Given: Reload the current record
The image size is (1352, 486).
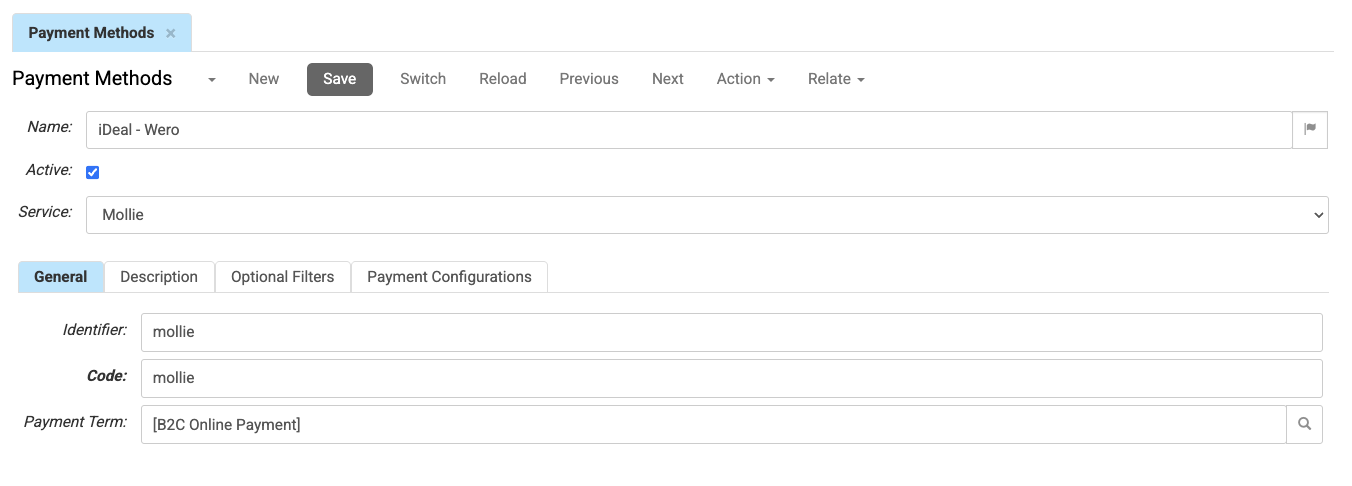Looking at the screenshot, I should 502,79.
